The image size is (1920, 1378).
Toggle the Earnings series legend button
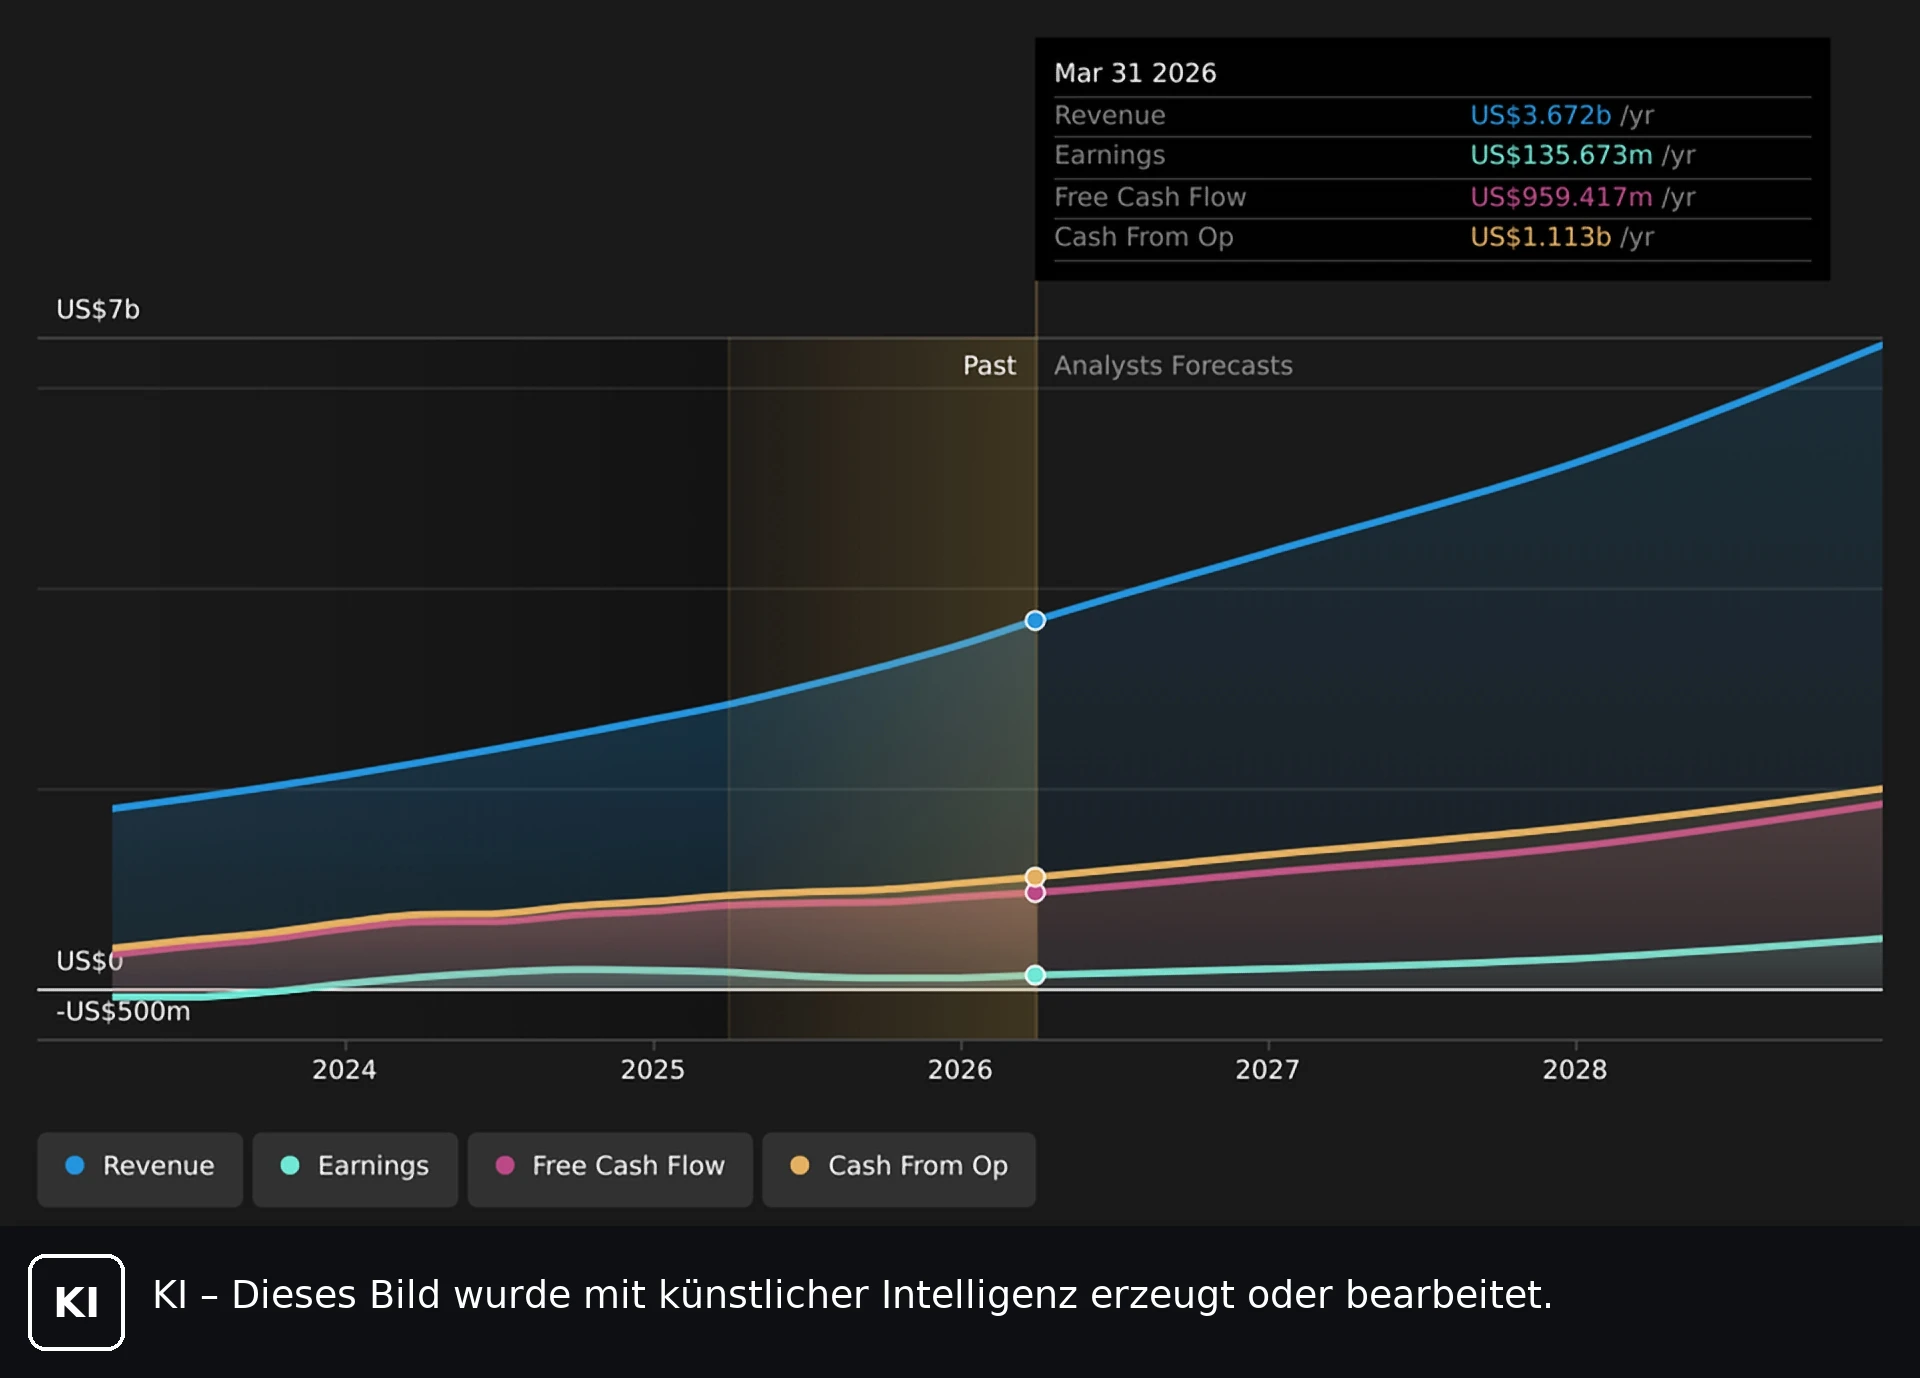pos(355,1169)
